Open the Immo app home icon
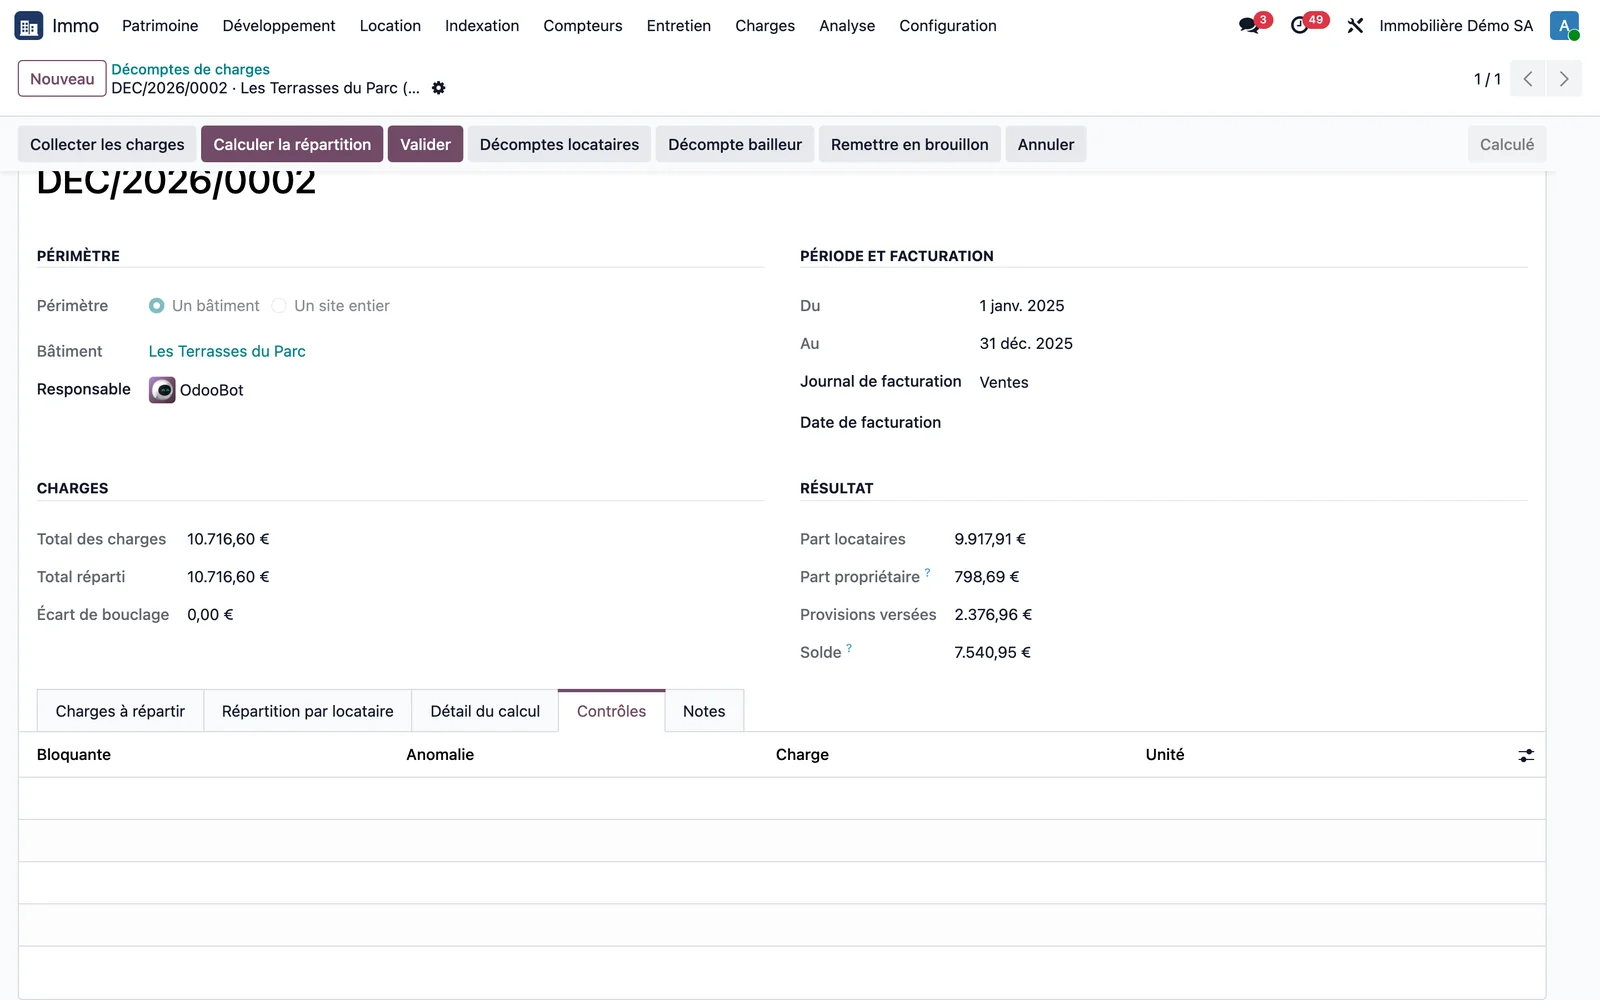This screenshot has height=1000, width=1600. tap(28, 26)
